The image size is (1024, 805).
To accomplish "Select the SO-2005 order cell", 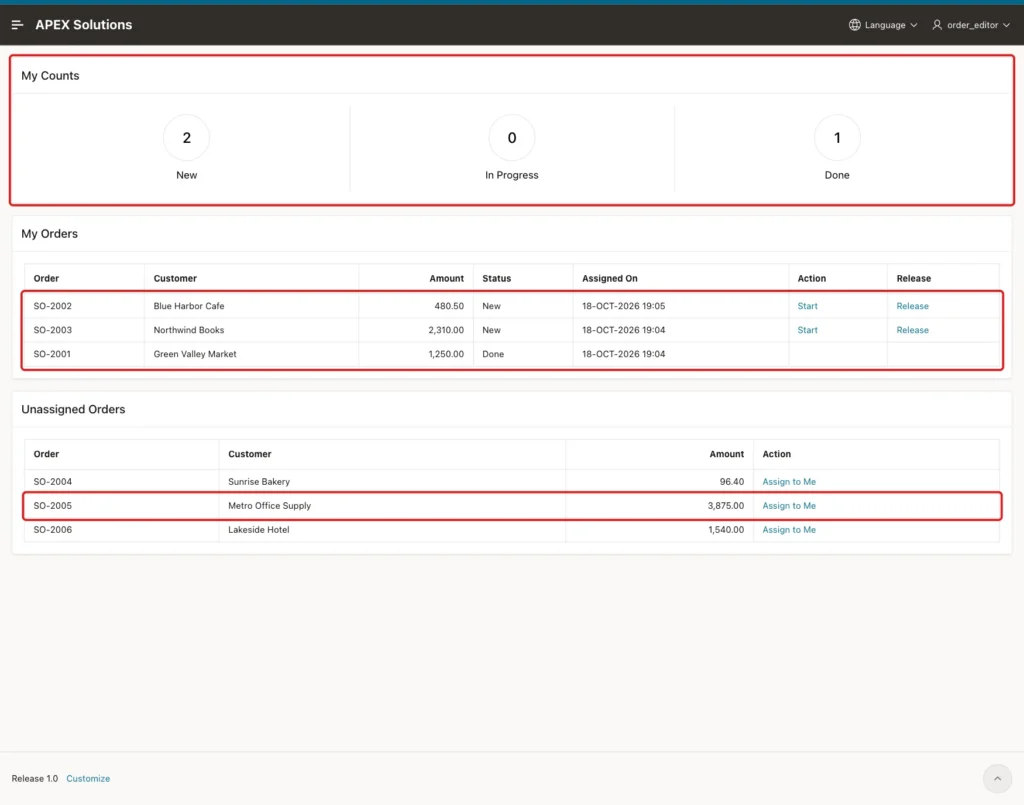I will [x=53, y=505].
